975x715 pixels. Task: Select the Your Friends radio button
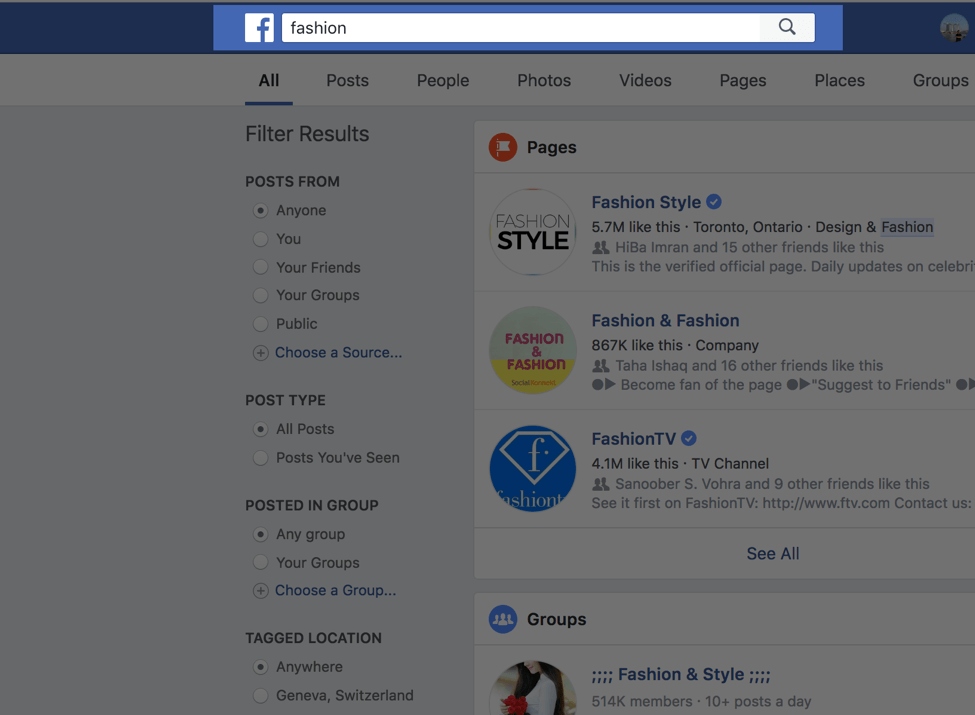tap(261, 267)
